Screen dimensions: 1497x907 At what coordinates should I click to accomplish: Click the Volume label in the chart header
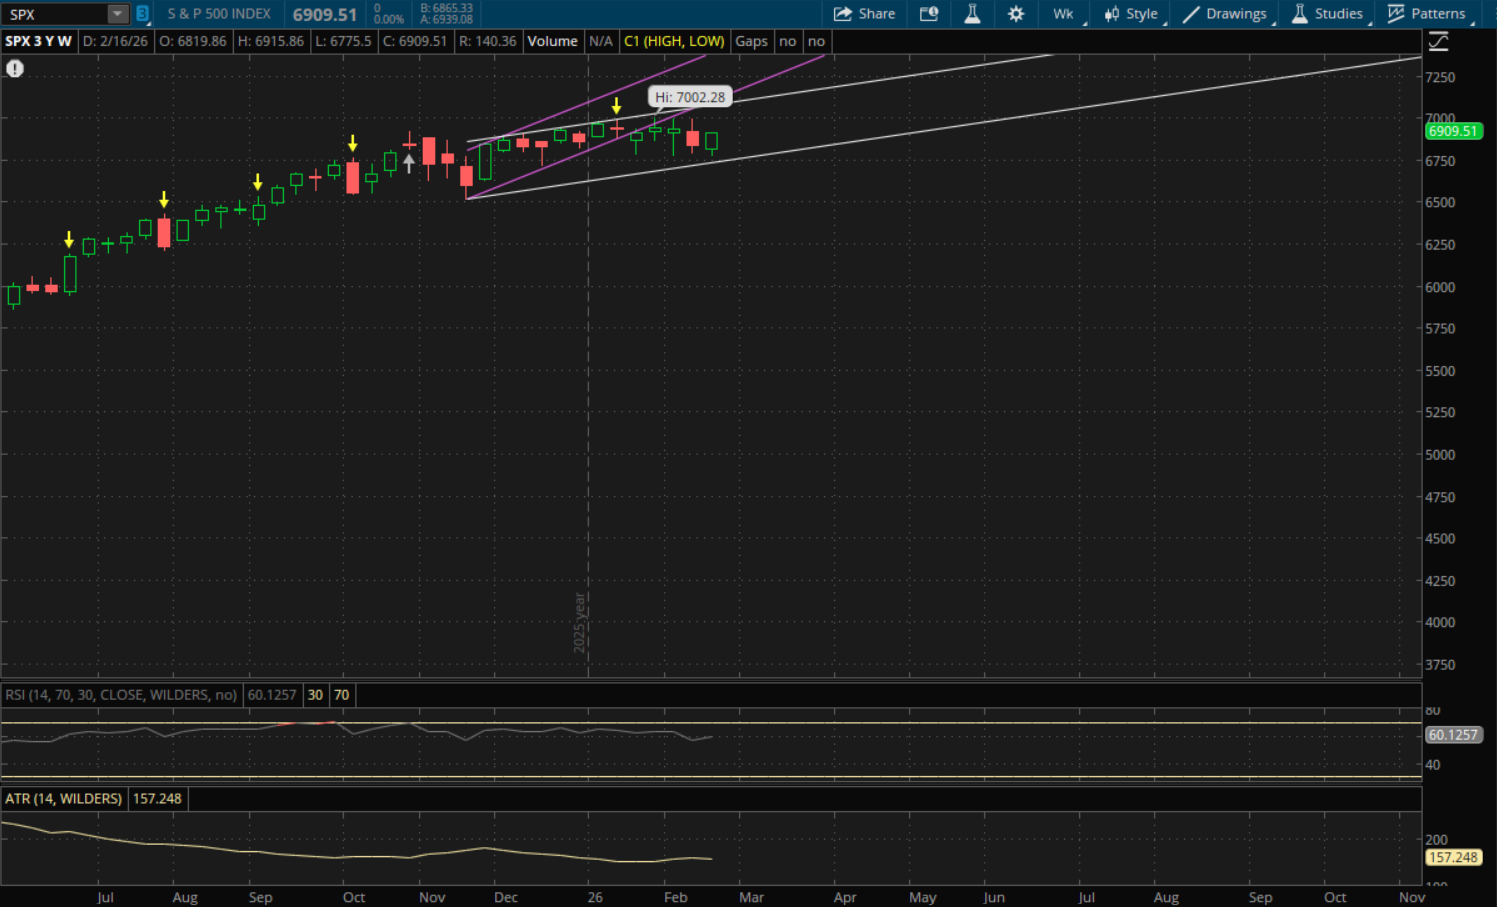point(552,41)
